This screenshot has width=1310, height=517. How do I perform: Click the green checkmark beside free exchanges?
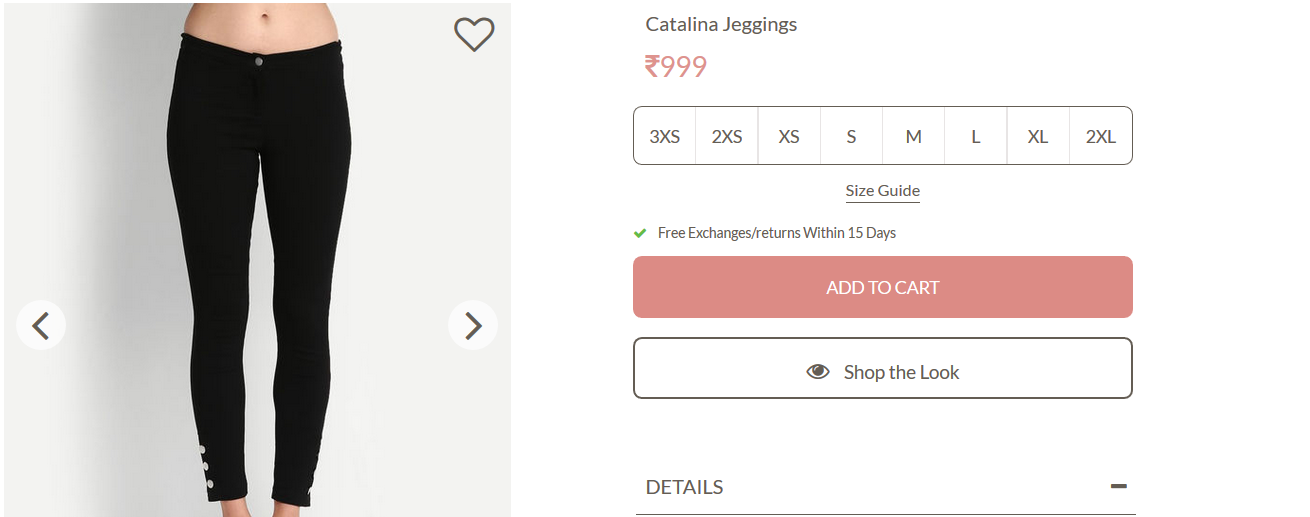coord(640,233)
